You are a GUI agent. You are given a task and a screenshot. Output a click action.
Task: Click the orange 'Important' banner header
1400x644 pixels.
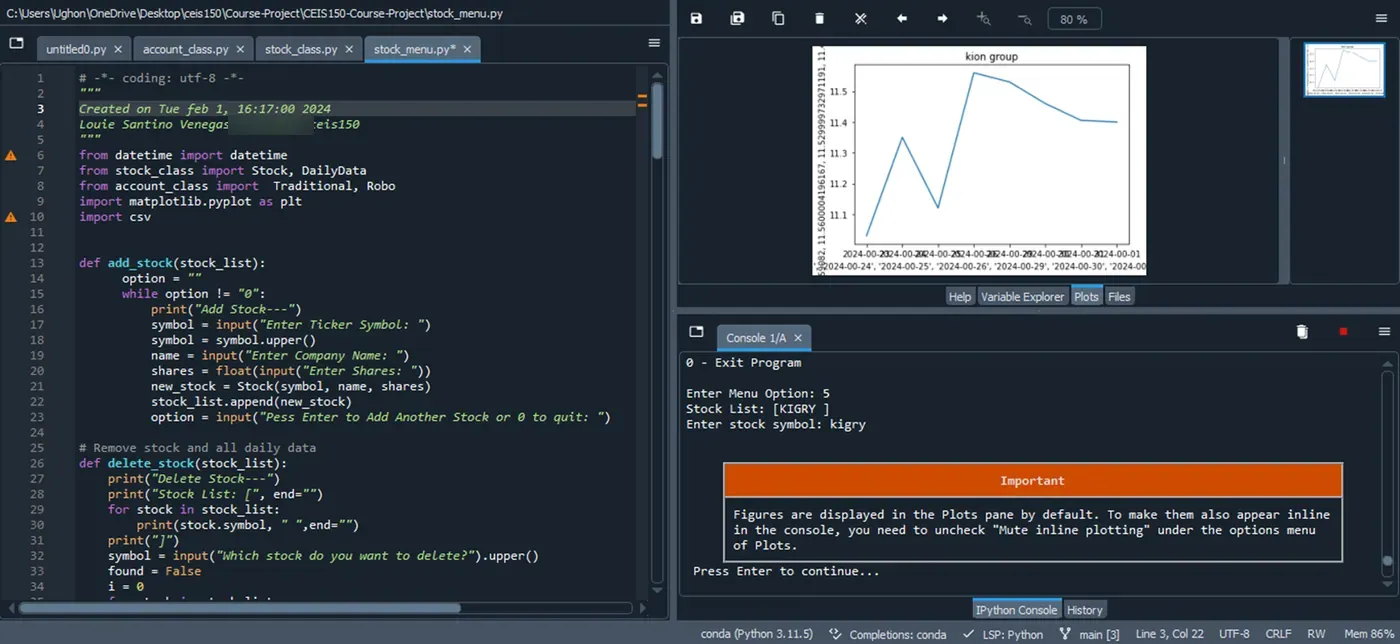[1032, 481]
